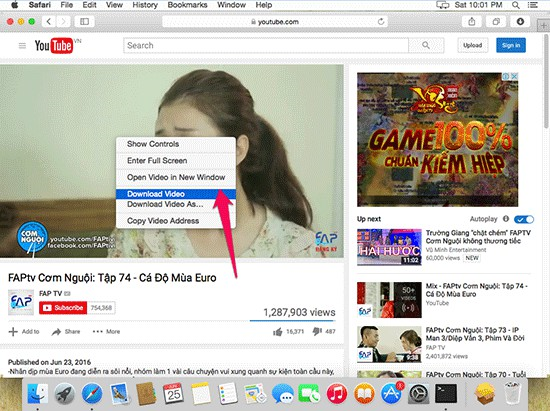550x411 pixels.
Task: Click the Upload button
Action: (x=472, y=45)
